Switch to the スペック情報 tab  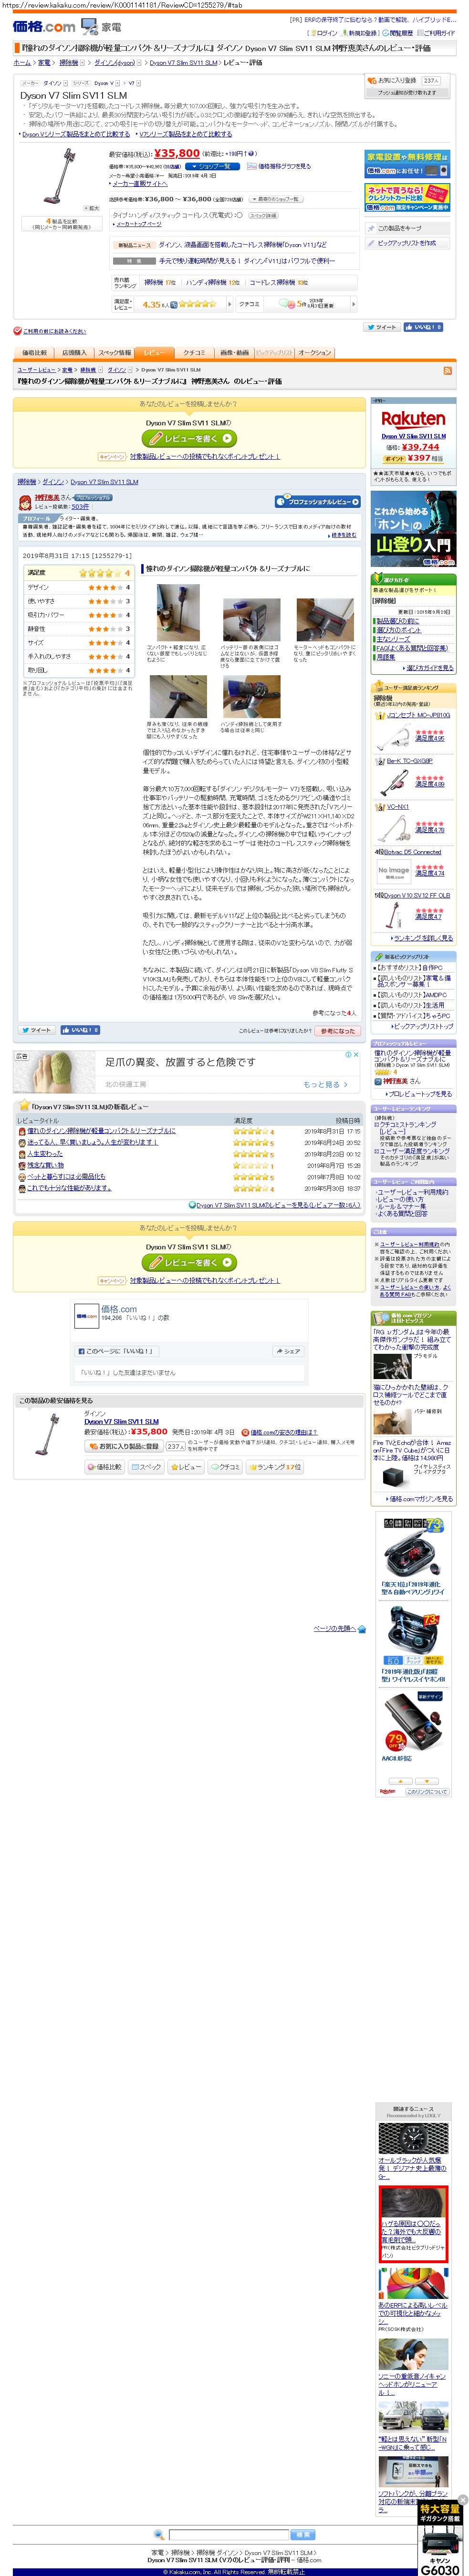coord(114,352)
